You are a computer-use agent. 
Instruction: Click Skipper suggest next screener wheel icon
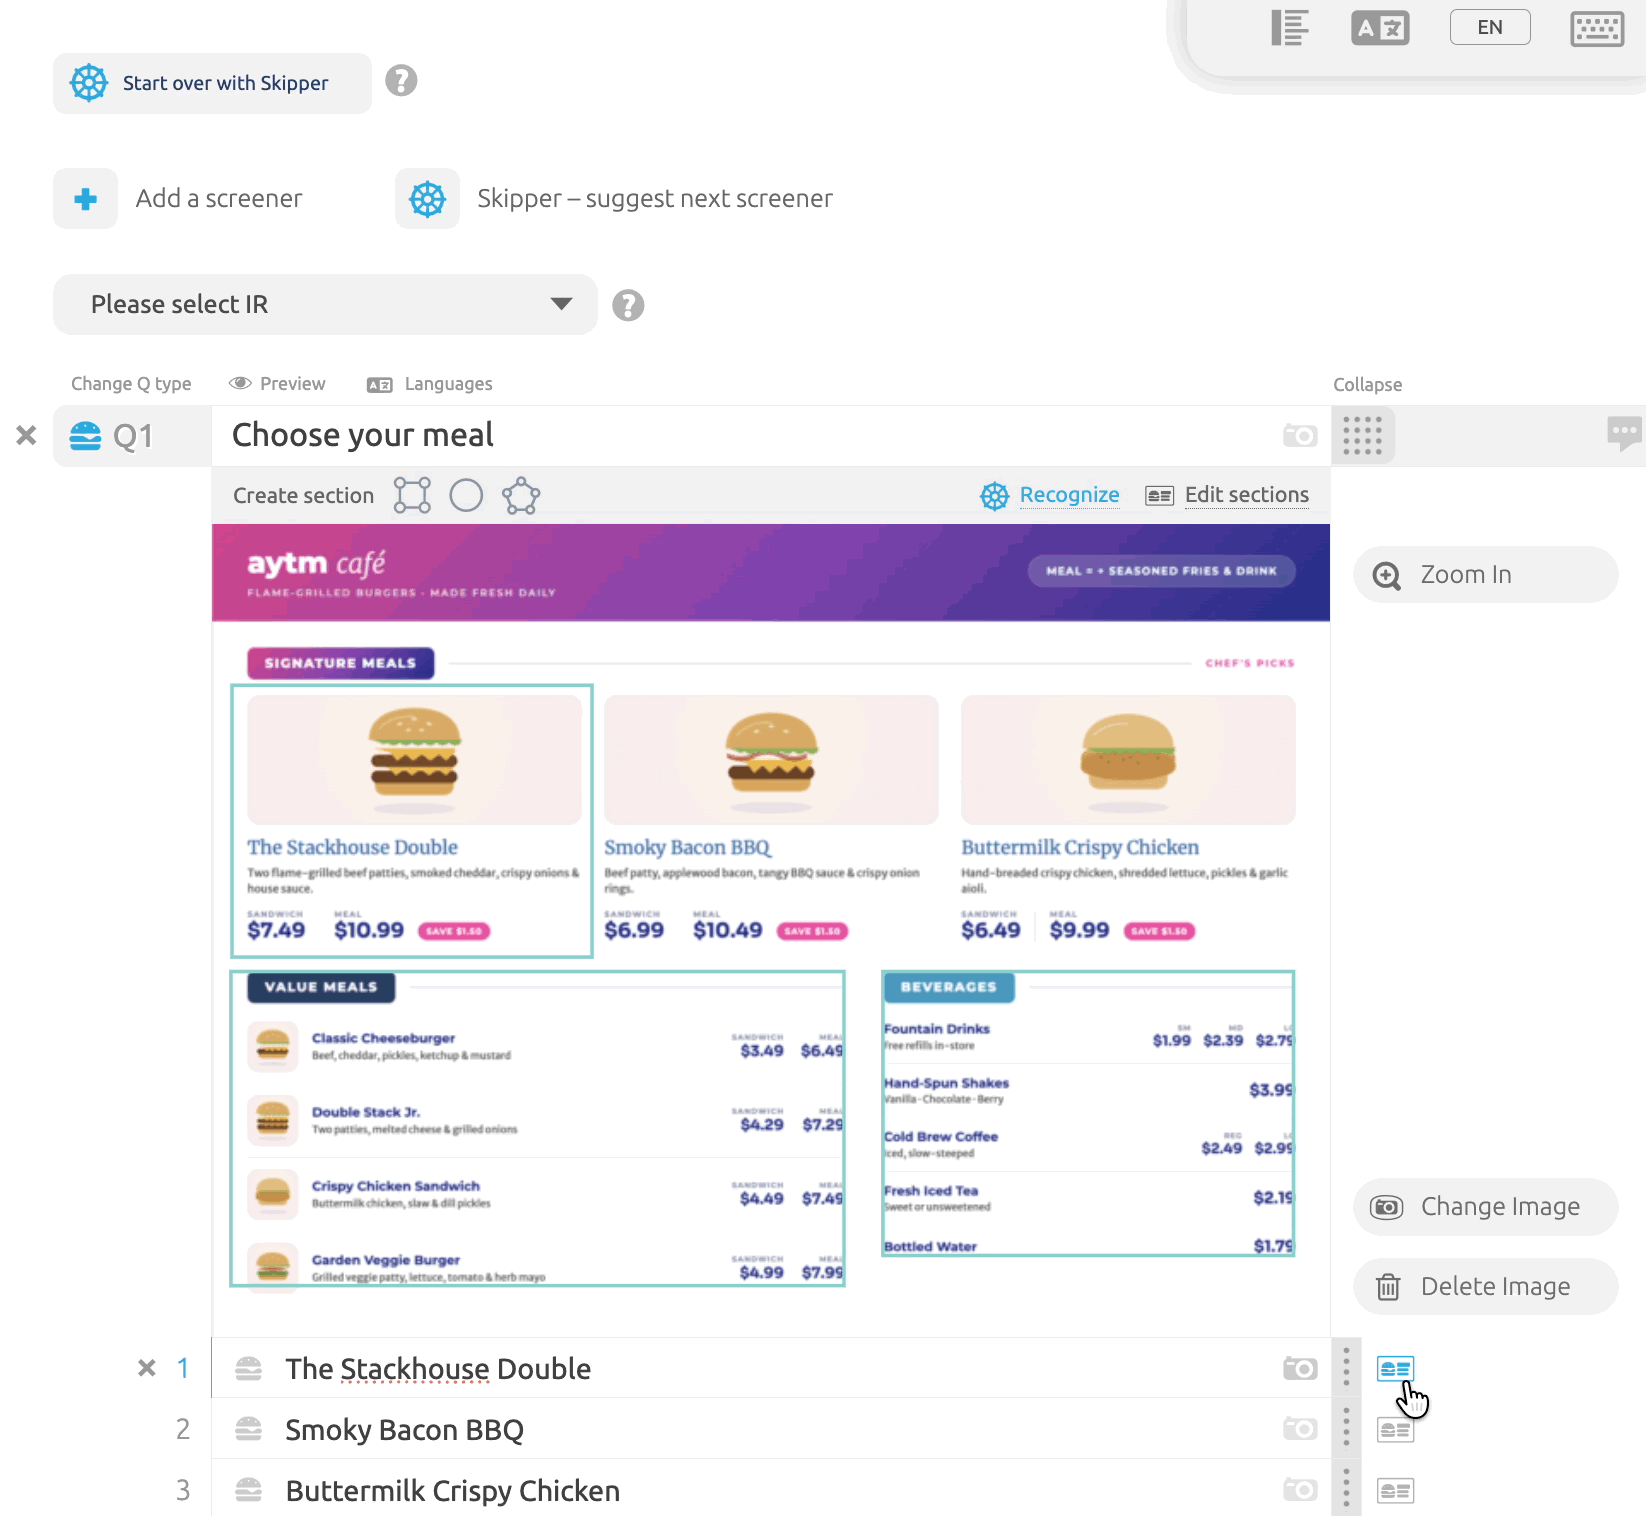click(427, 199)
